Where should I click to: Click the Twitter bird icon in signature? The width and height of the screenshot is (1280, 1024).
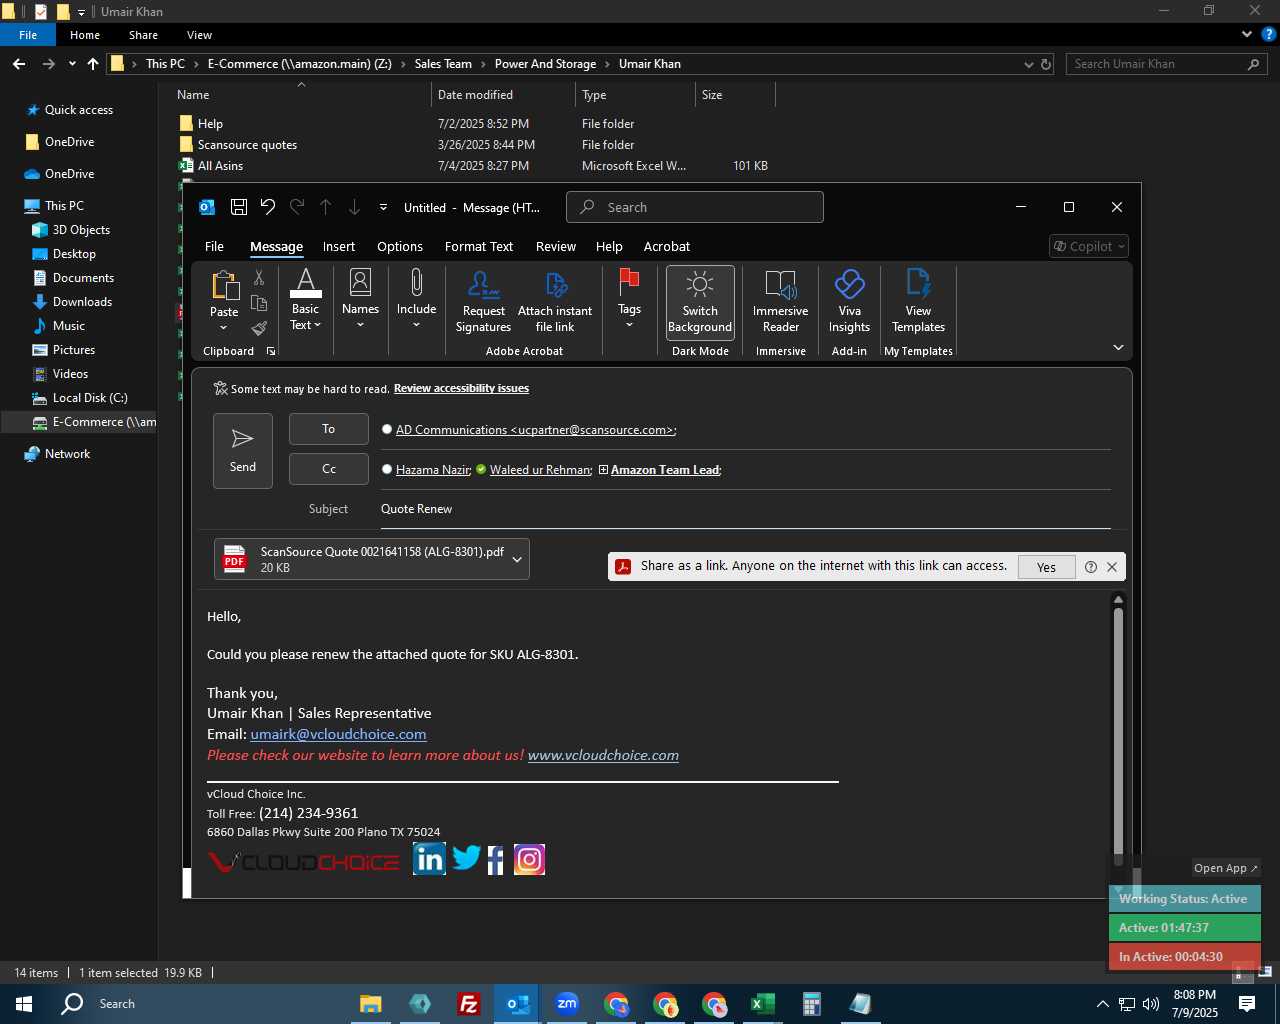pos(466,857)
